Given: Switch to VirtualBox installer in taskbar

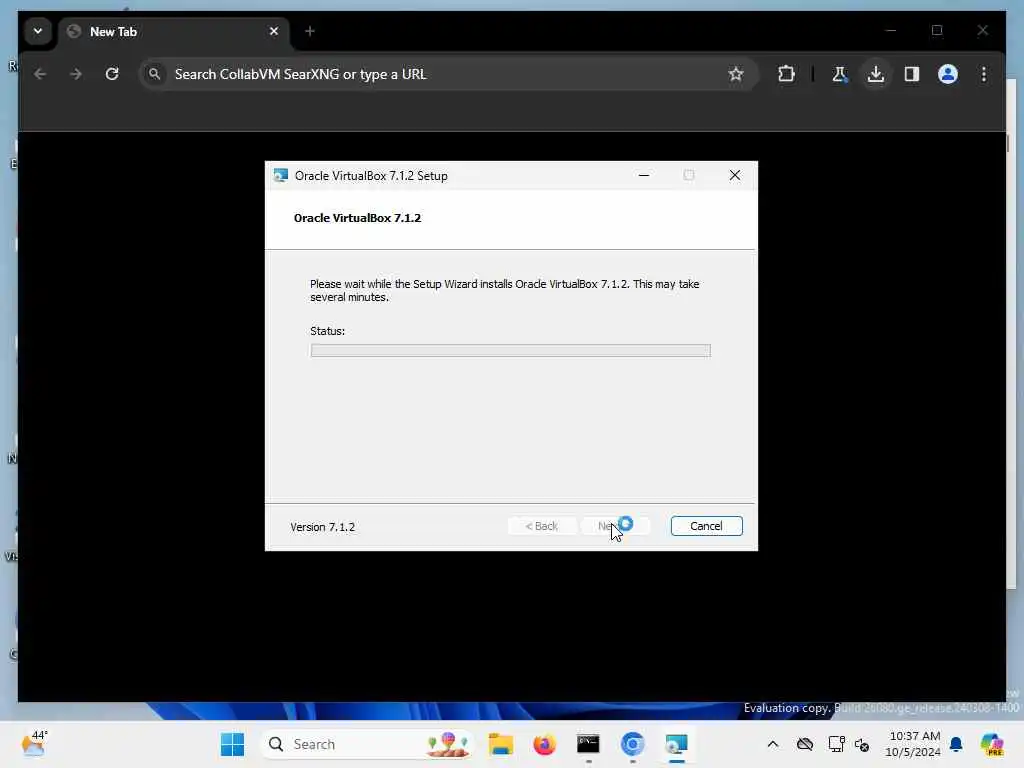Looking at the screenshot, I should click(x=677, y=744).
